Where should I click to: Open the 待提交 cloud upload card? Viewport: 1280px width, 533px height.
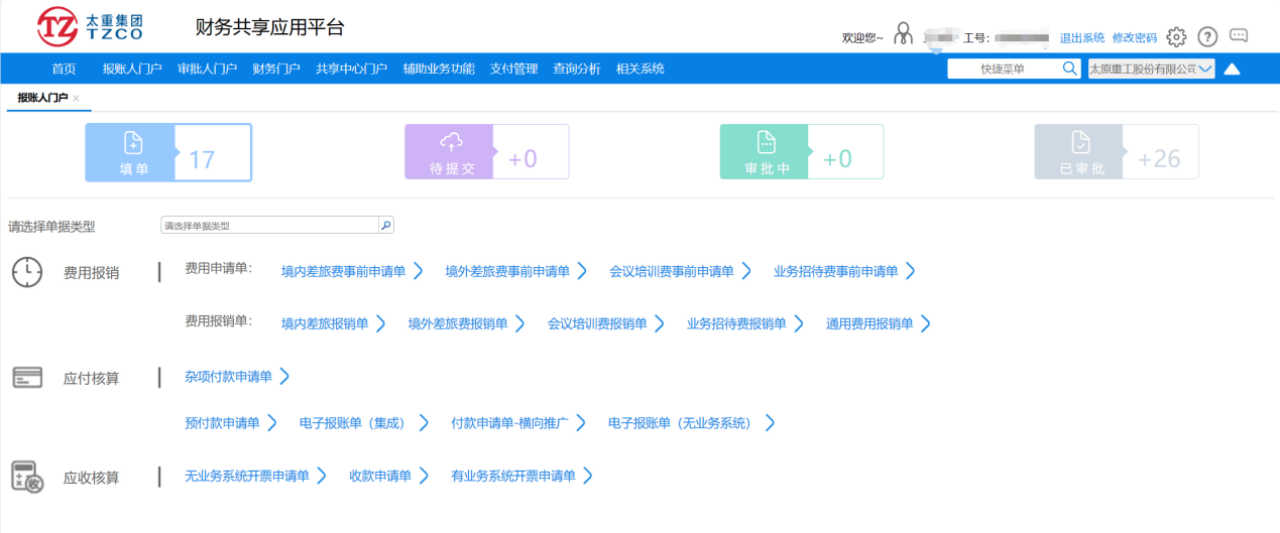449,152
